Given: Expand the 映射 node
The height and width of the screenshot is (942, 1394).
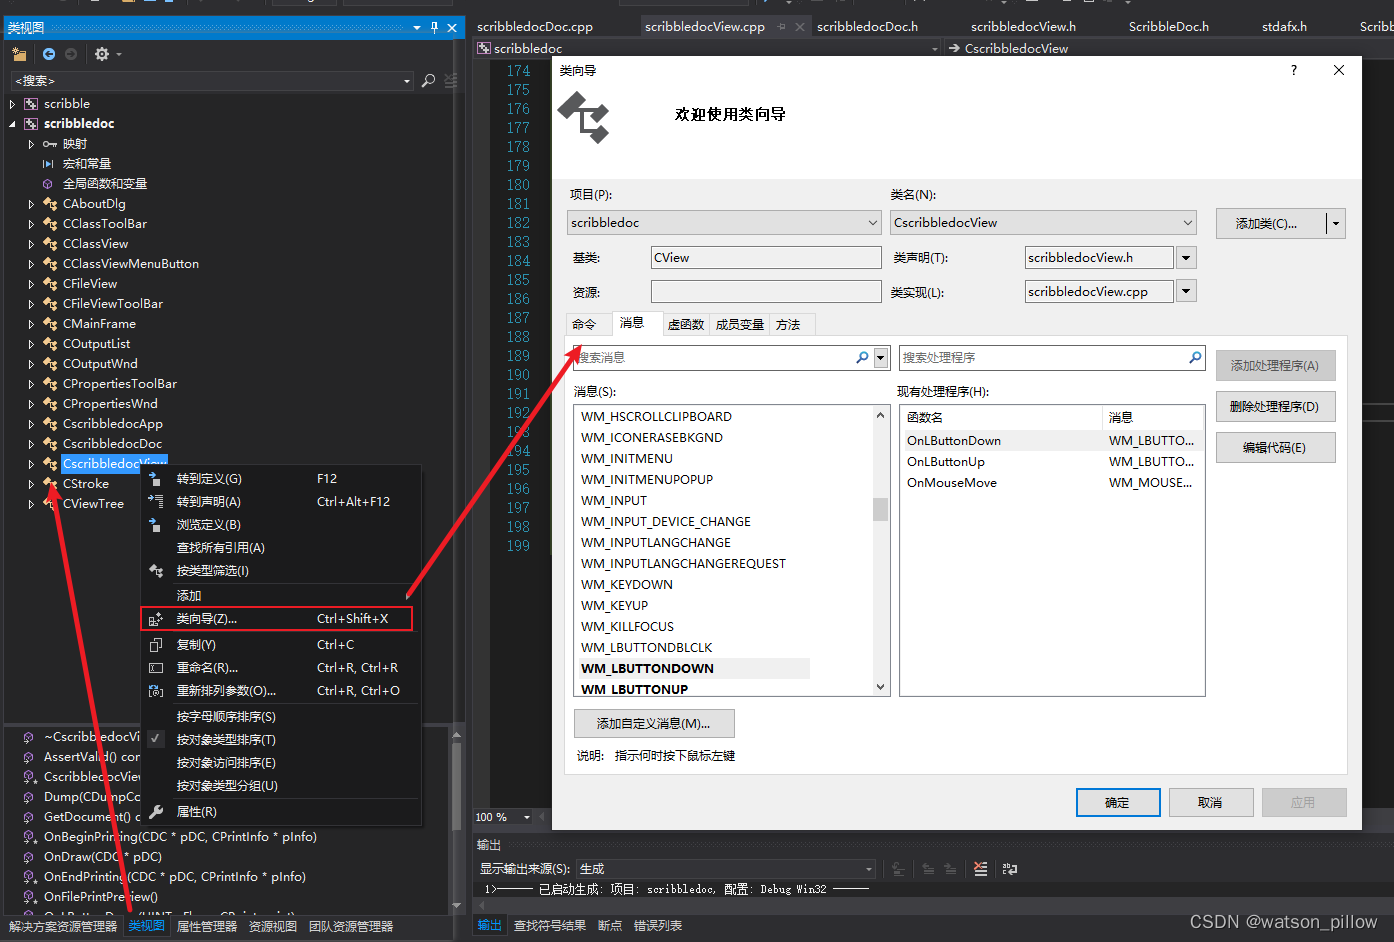Looking at the screenshot, I should tap(31, 144).
